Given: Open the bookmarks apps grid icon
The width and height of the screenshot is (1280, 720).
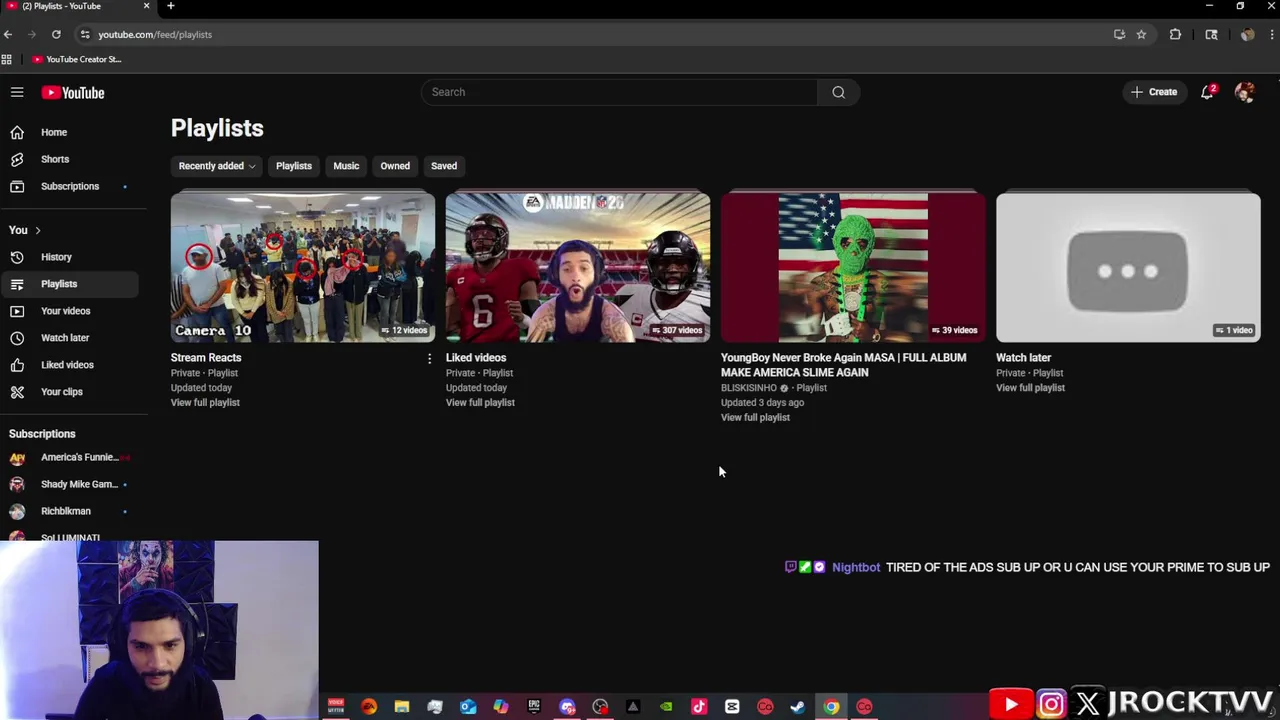Looking at the screenshot, I should tap(7, 59).
